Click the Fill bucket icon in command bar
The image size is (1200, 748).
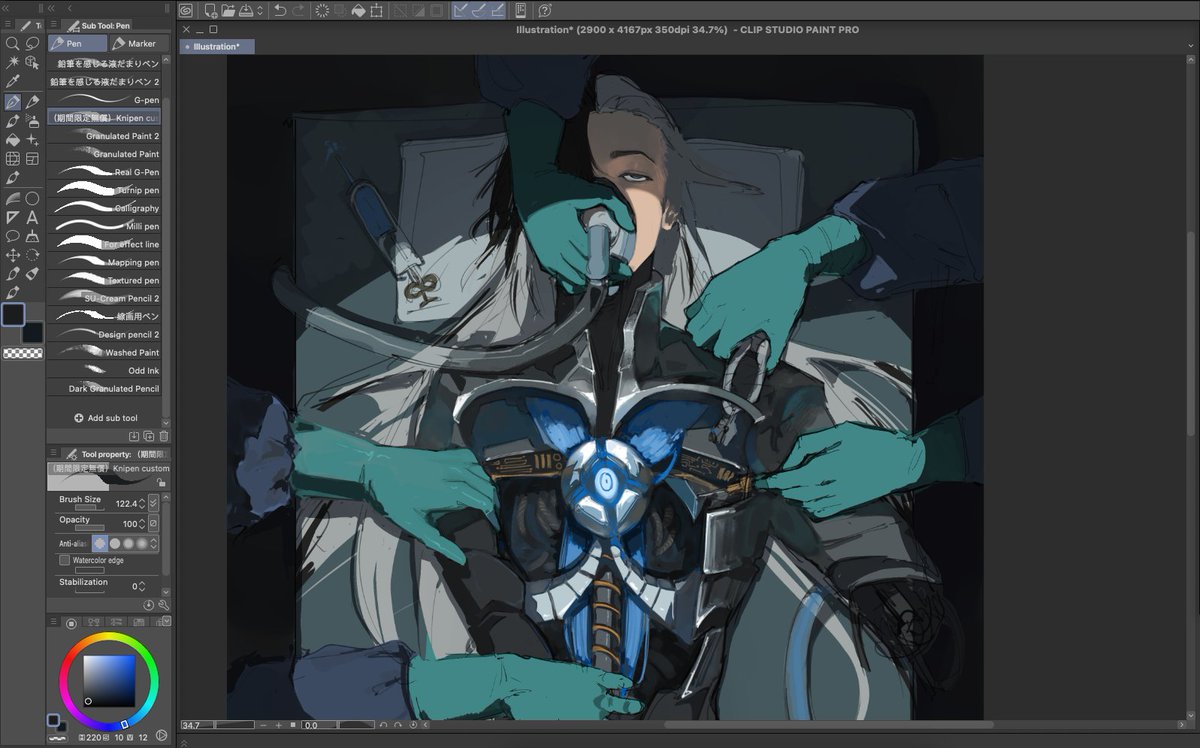358,11
